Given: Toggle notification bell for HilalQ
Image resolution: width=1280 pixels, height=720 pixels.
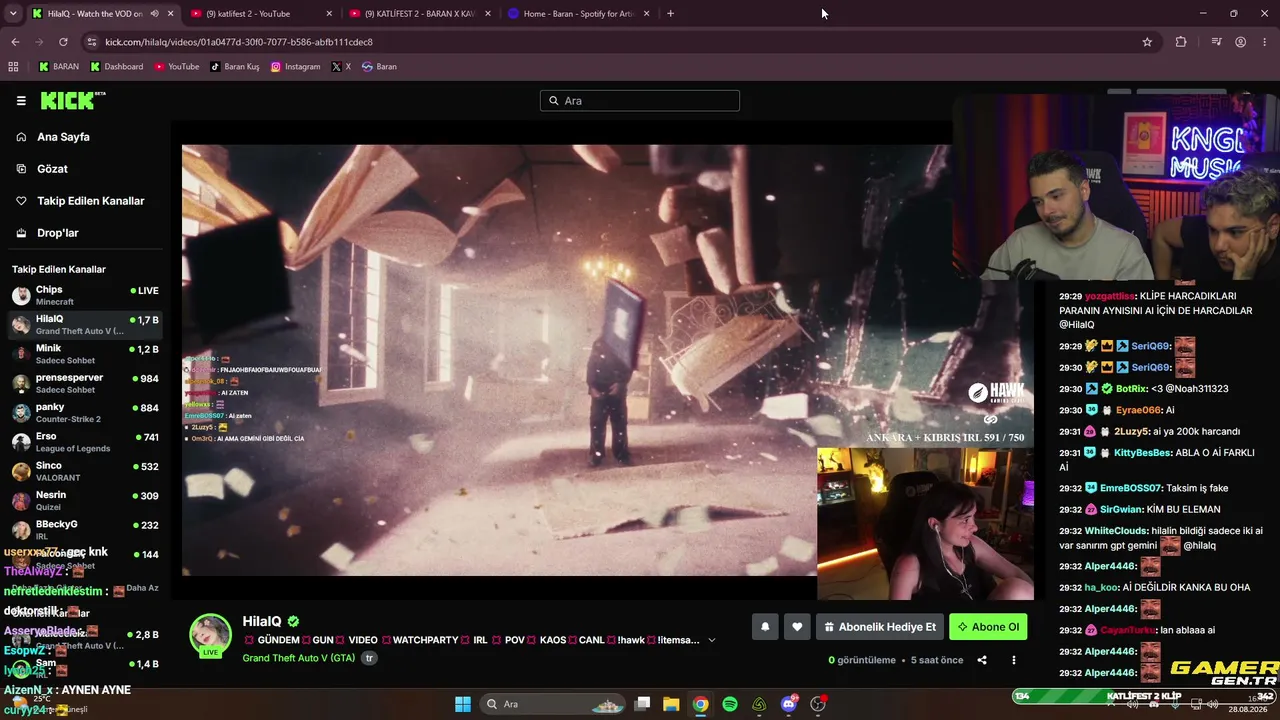Looking at the screenshot, I should [765, 627].
